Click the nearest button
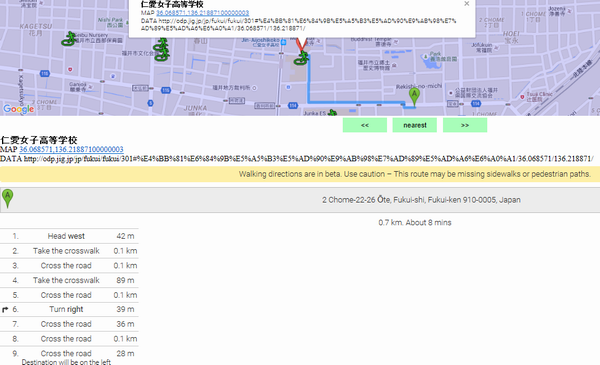 (x=415, y=125)
